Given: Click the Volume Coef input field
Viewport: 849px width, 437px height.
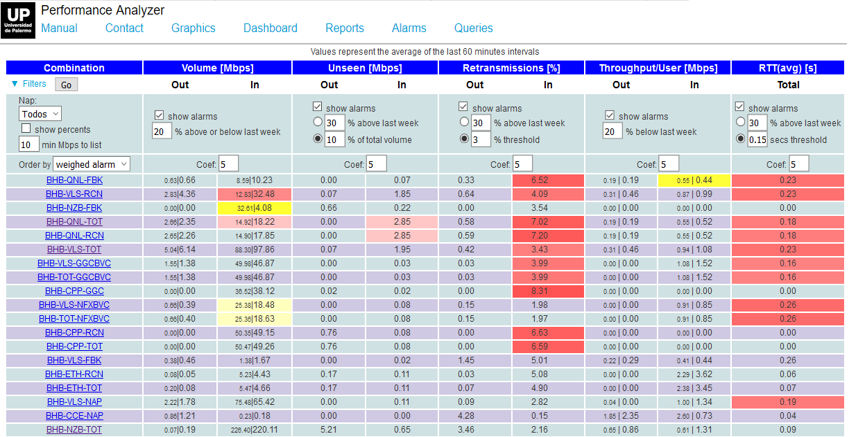Looking at the screenshot, I should 228,164.
